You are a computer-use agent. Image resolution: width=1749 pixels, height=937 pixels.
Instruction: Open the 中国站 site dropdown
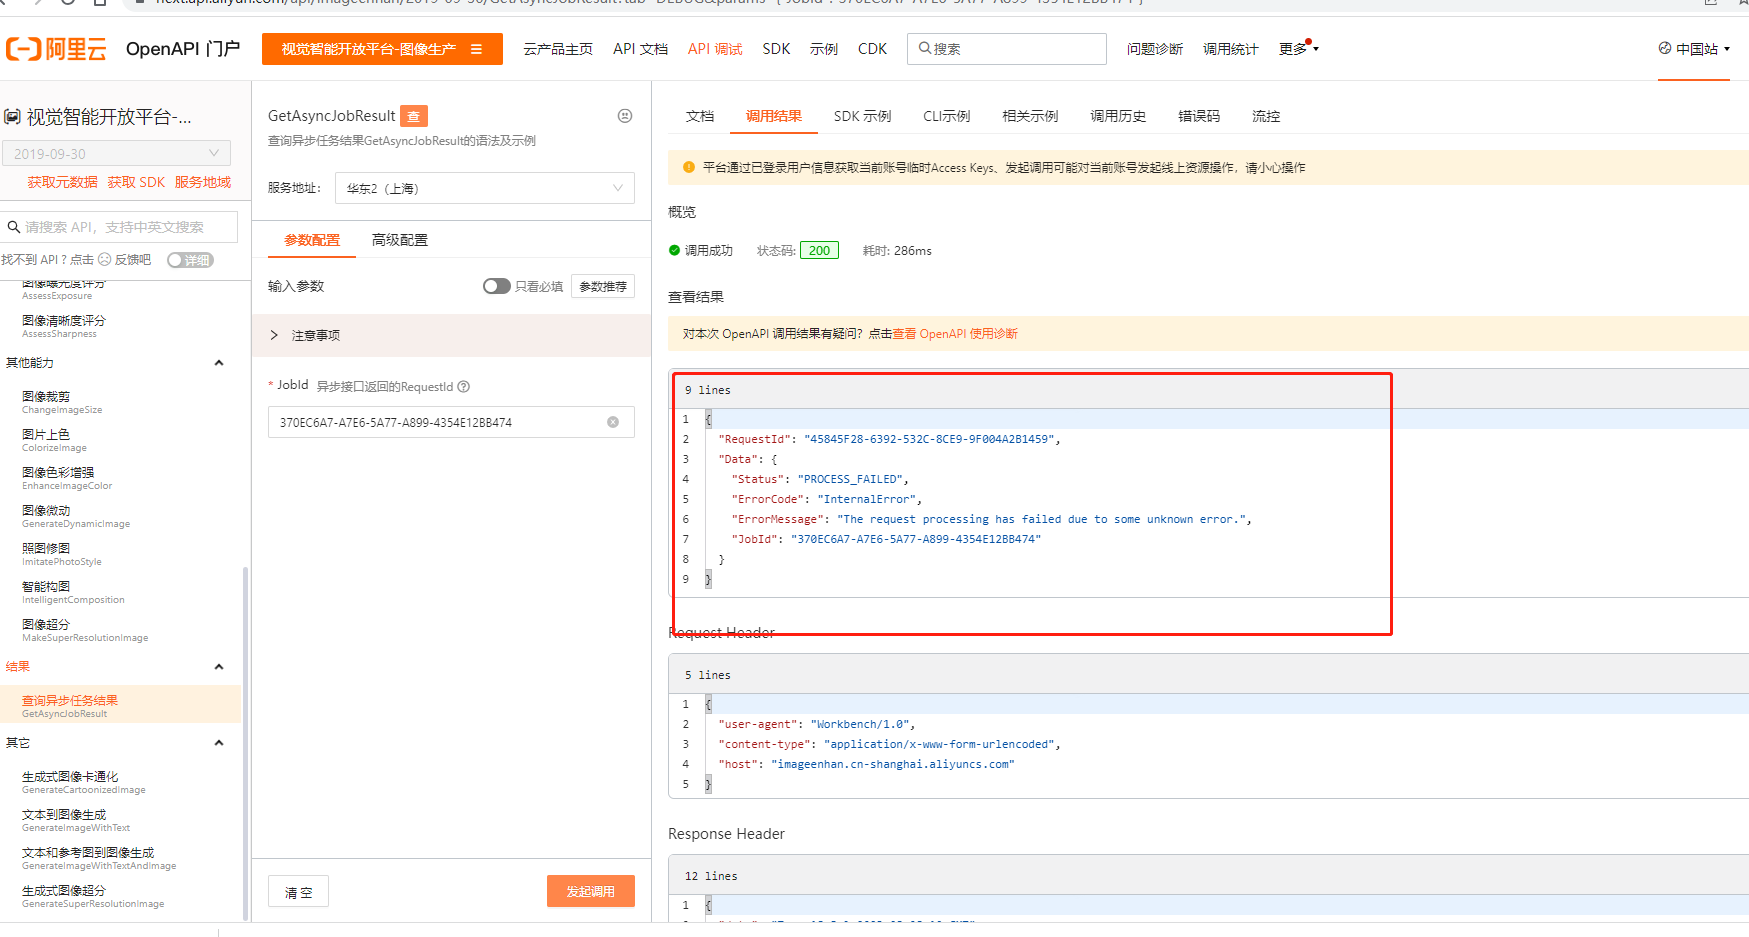[1694, 48]
